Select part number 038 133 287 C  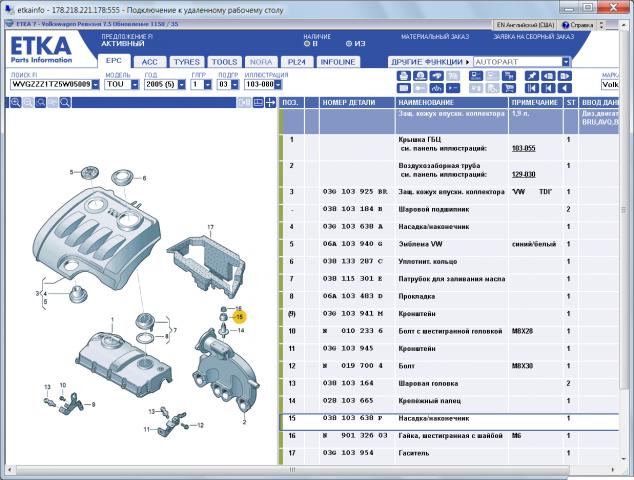[x=352, y=262]
